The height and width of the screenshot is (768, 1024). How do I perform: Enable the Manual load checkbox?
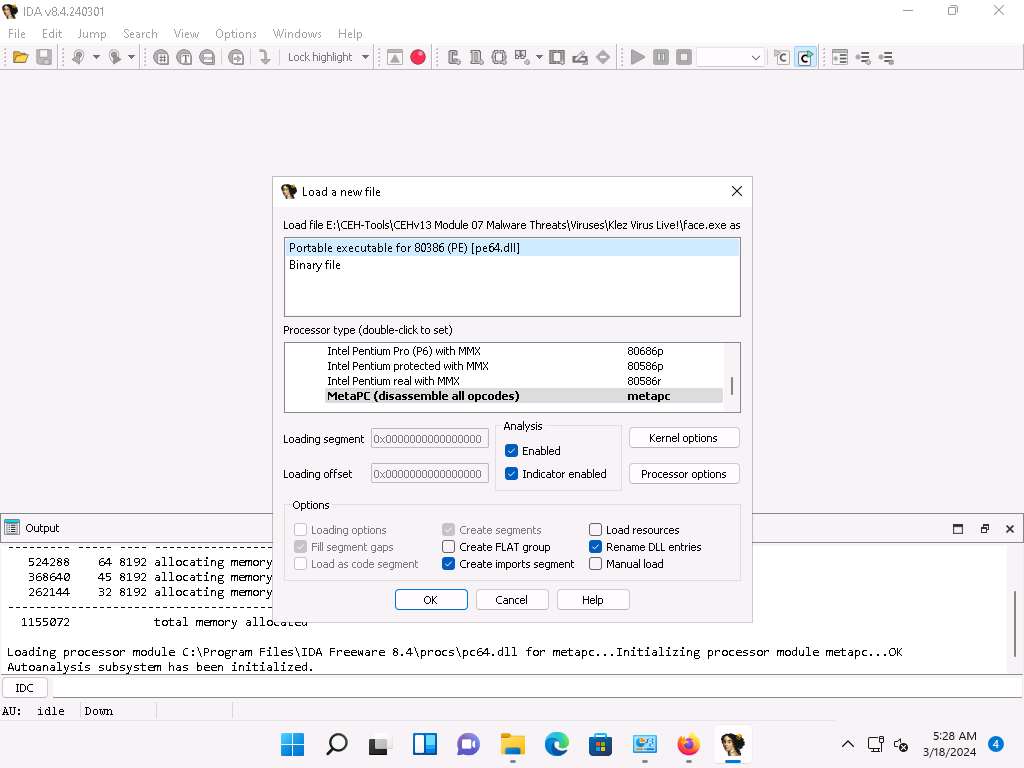point(596,564)
